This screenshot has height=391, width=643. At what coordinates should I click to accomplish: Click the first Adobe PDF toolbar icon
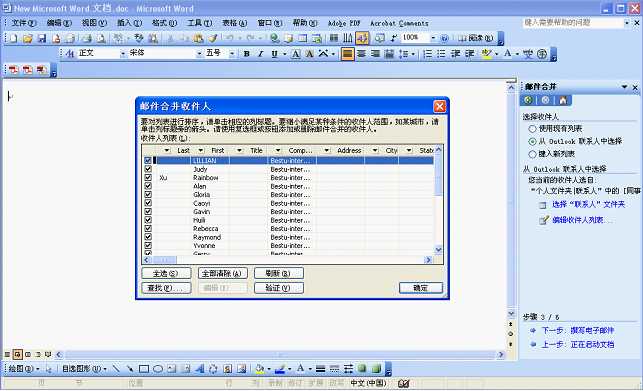pyautogui.click(x=14, y=70)
